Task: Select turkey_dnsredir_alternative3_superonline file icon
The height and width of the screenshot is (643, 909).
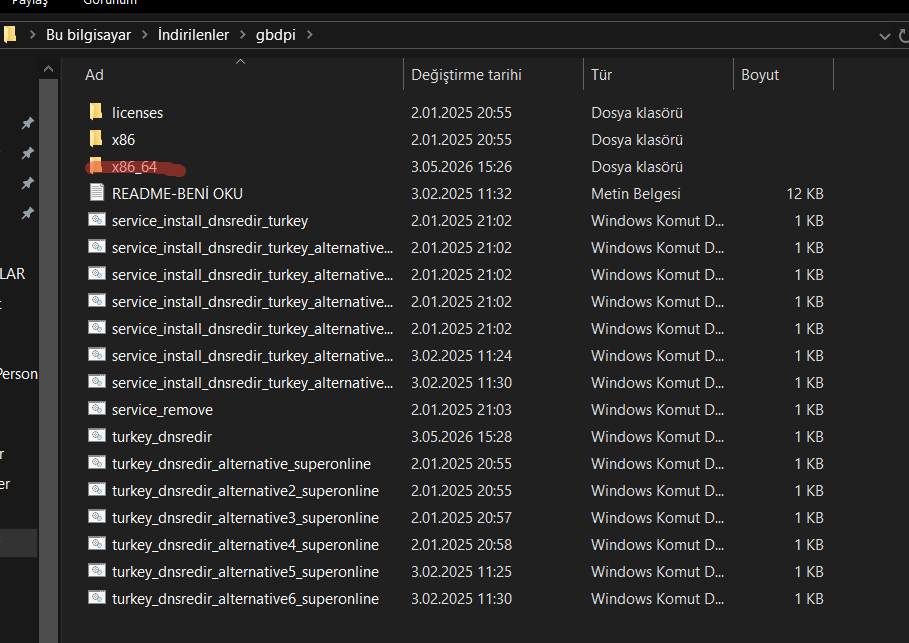Action: point(97,517)
